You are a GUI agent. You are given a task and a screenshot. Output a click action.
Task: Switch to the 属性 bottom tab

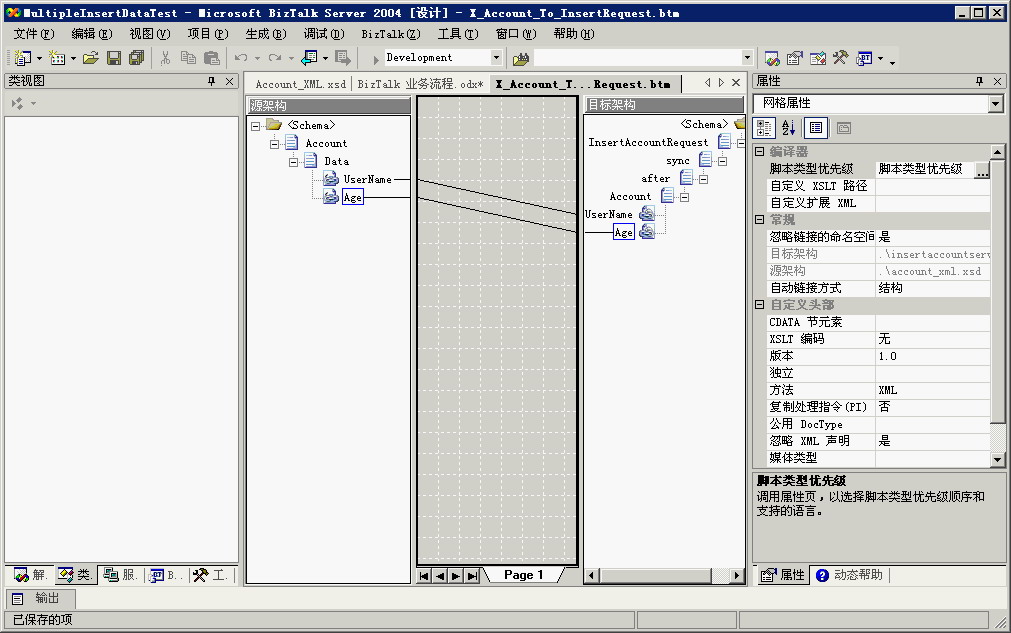783,575
